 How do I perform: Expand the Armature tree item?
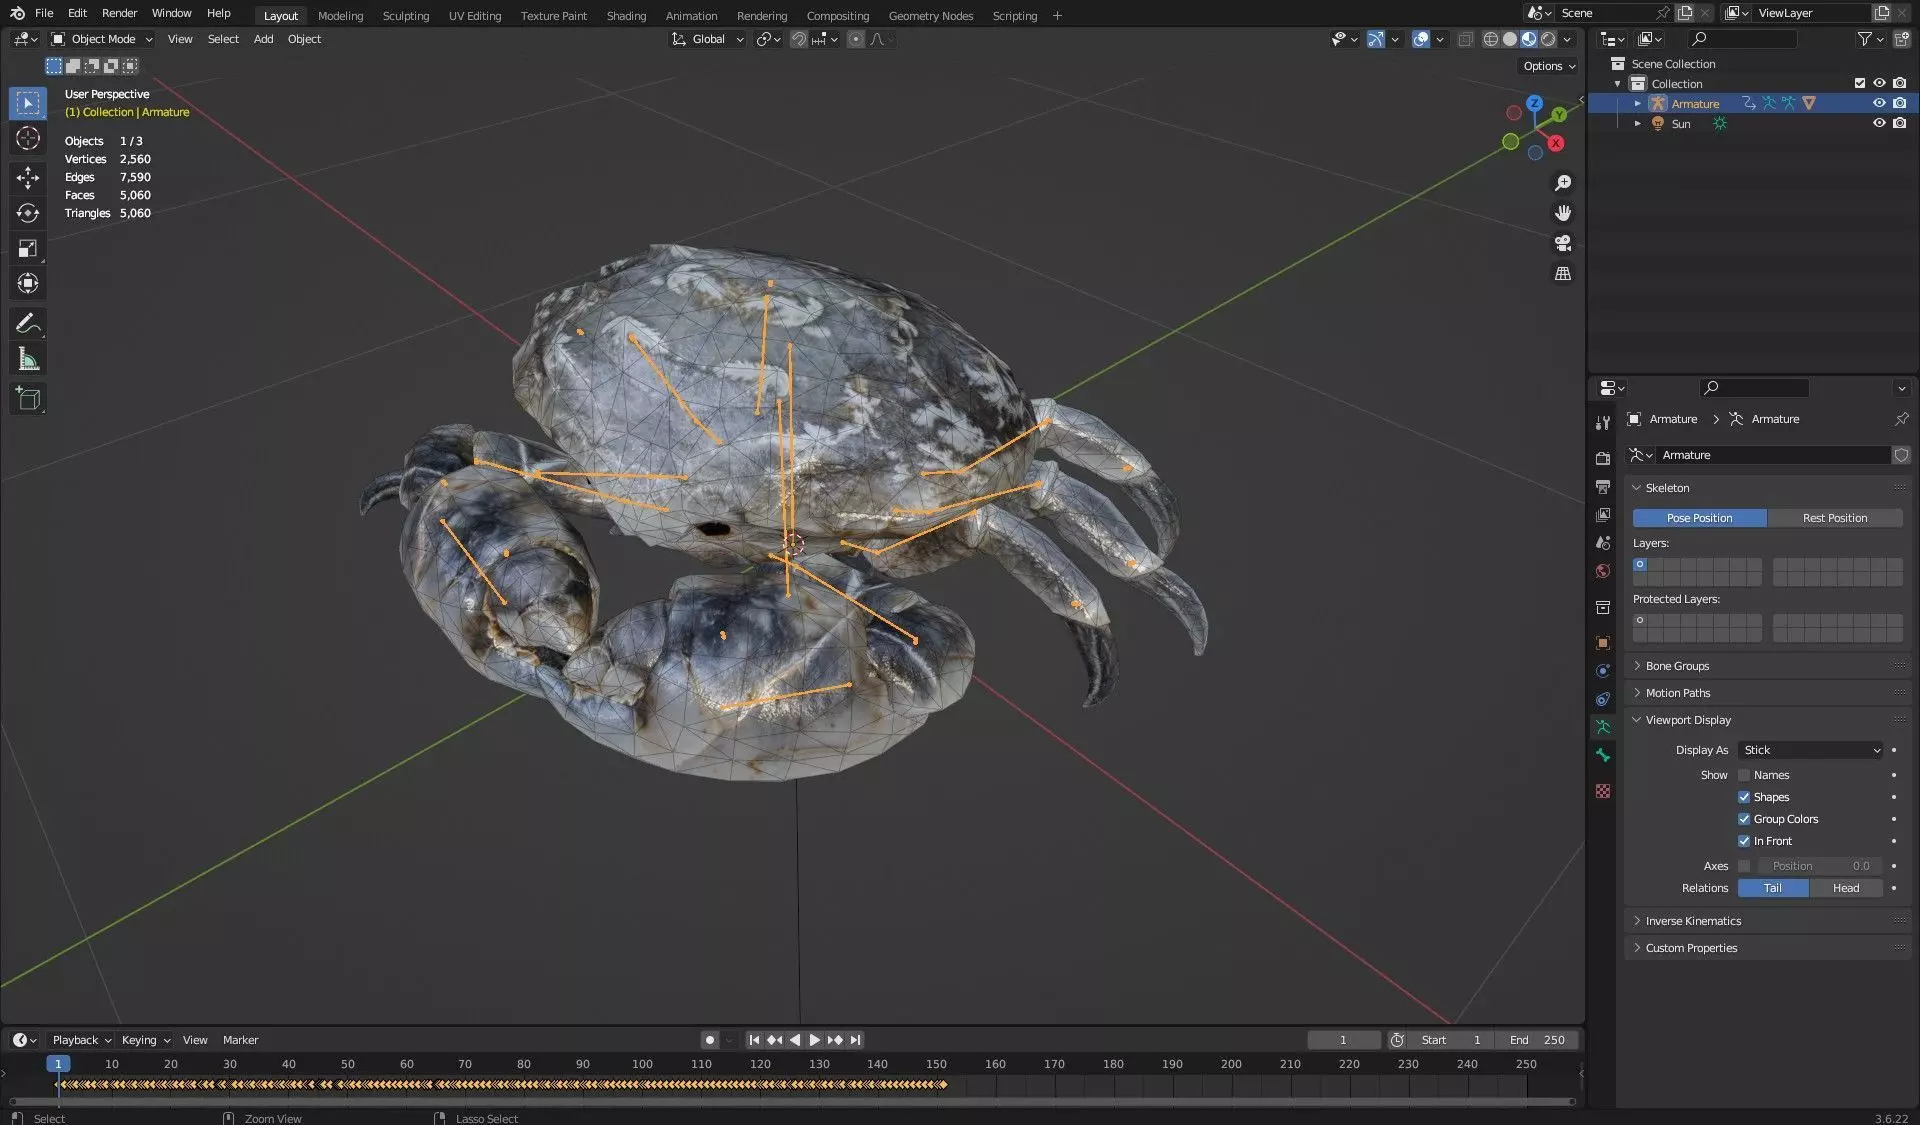[x=1637, y=103]
